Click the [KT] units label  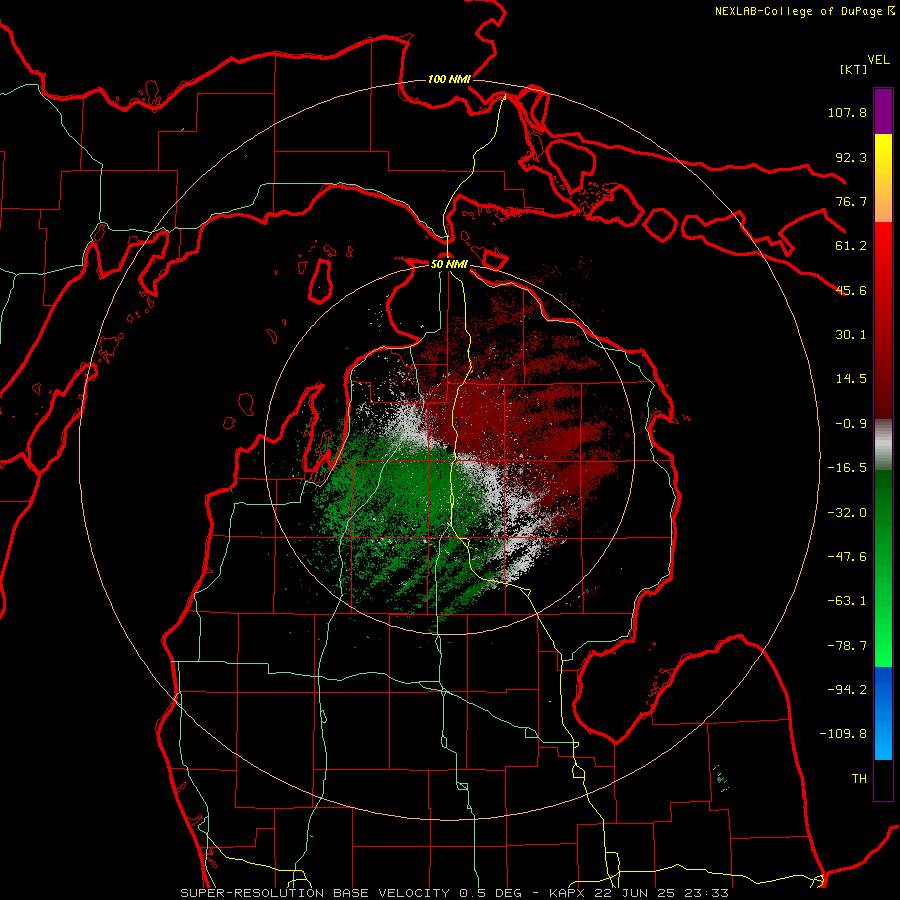pos(853,69)
